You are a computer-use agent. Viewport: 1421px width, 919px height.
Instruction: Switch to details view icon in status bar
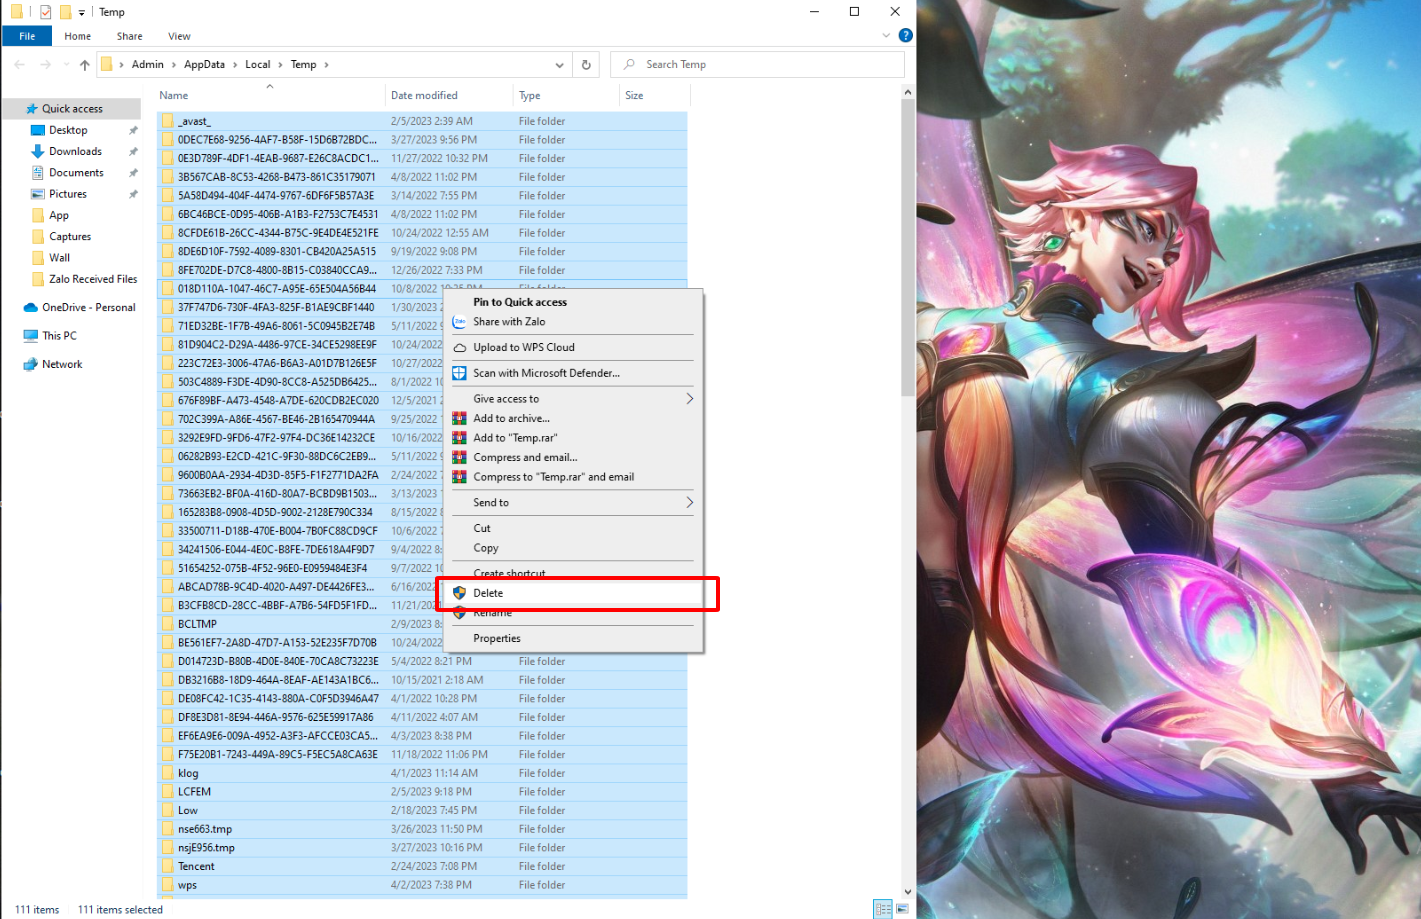(883, 909)
